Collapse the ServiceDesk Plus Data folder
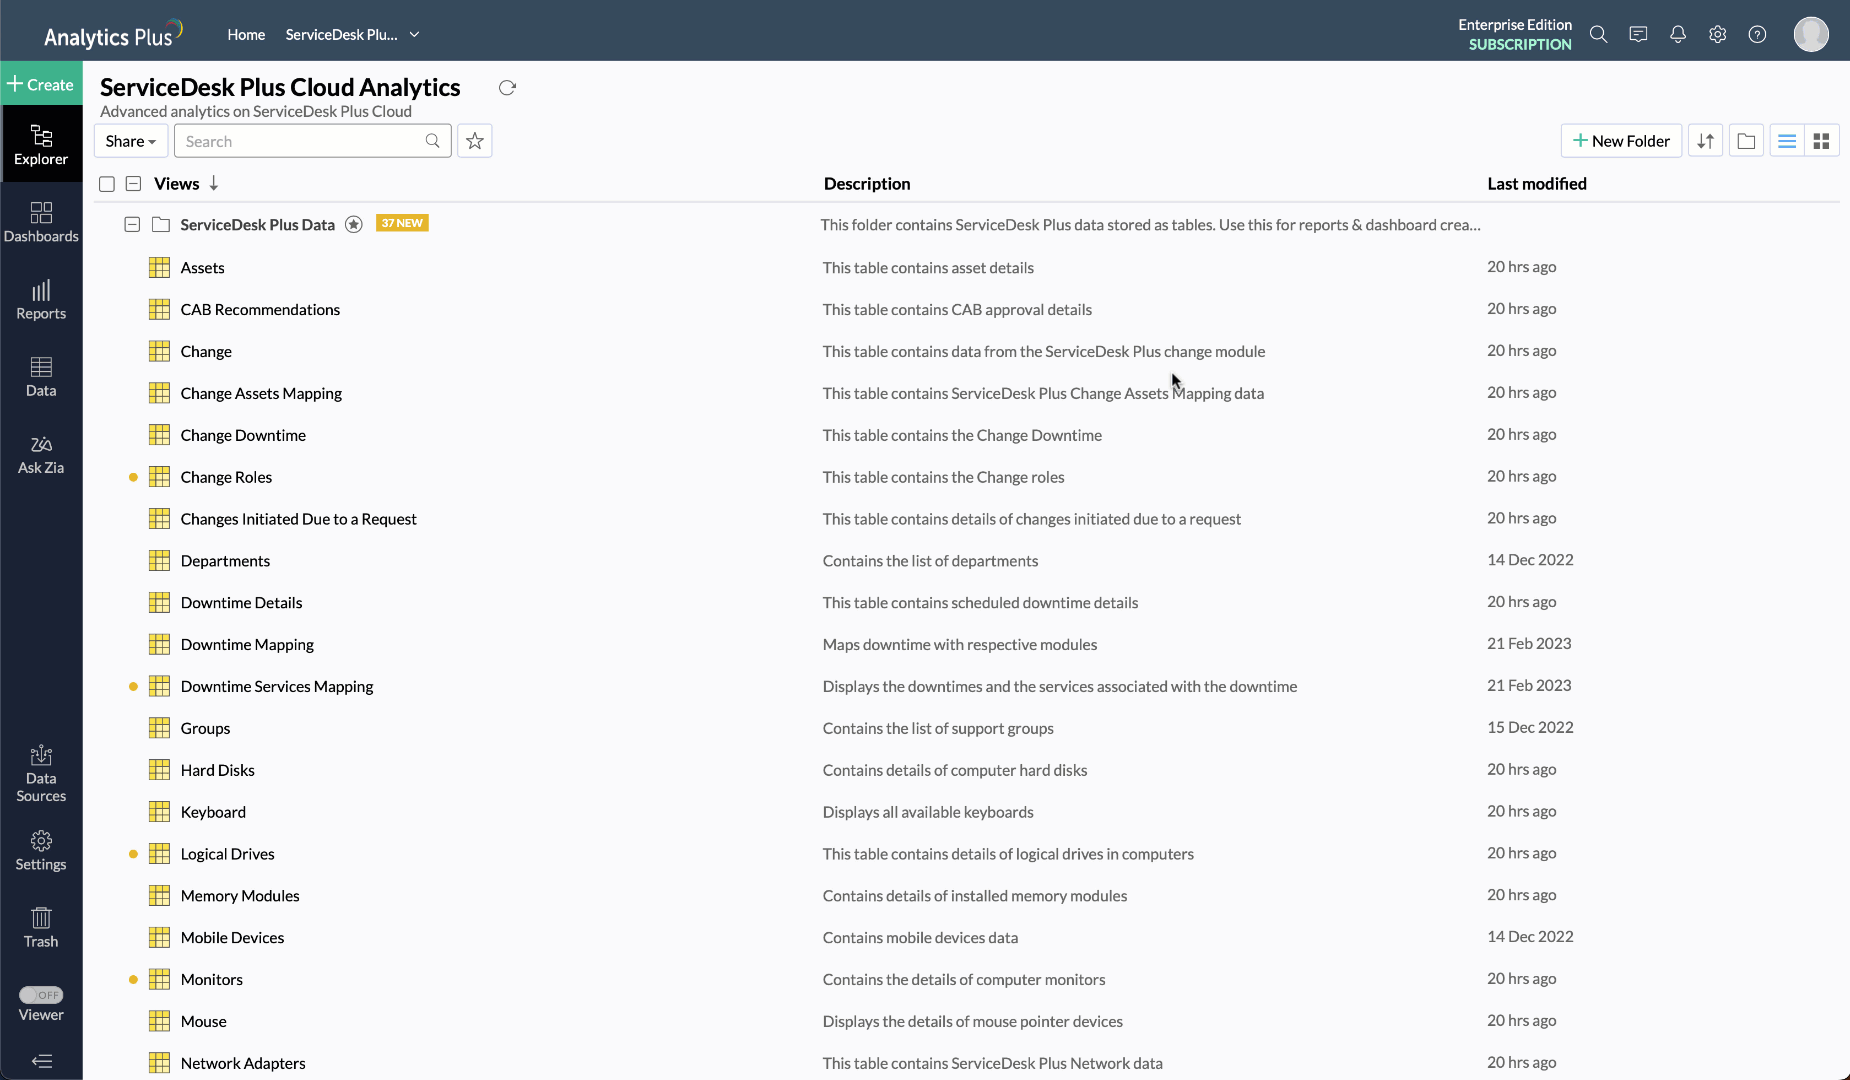The height and width of the screenshot is (1080, 1850). tap(132, 225)
